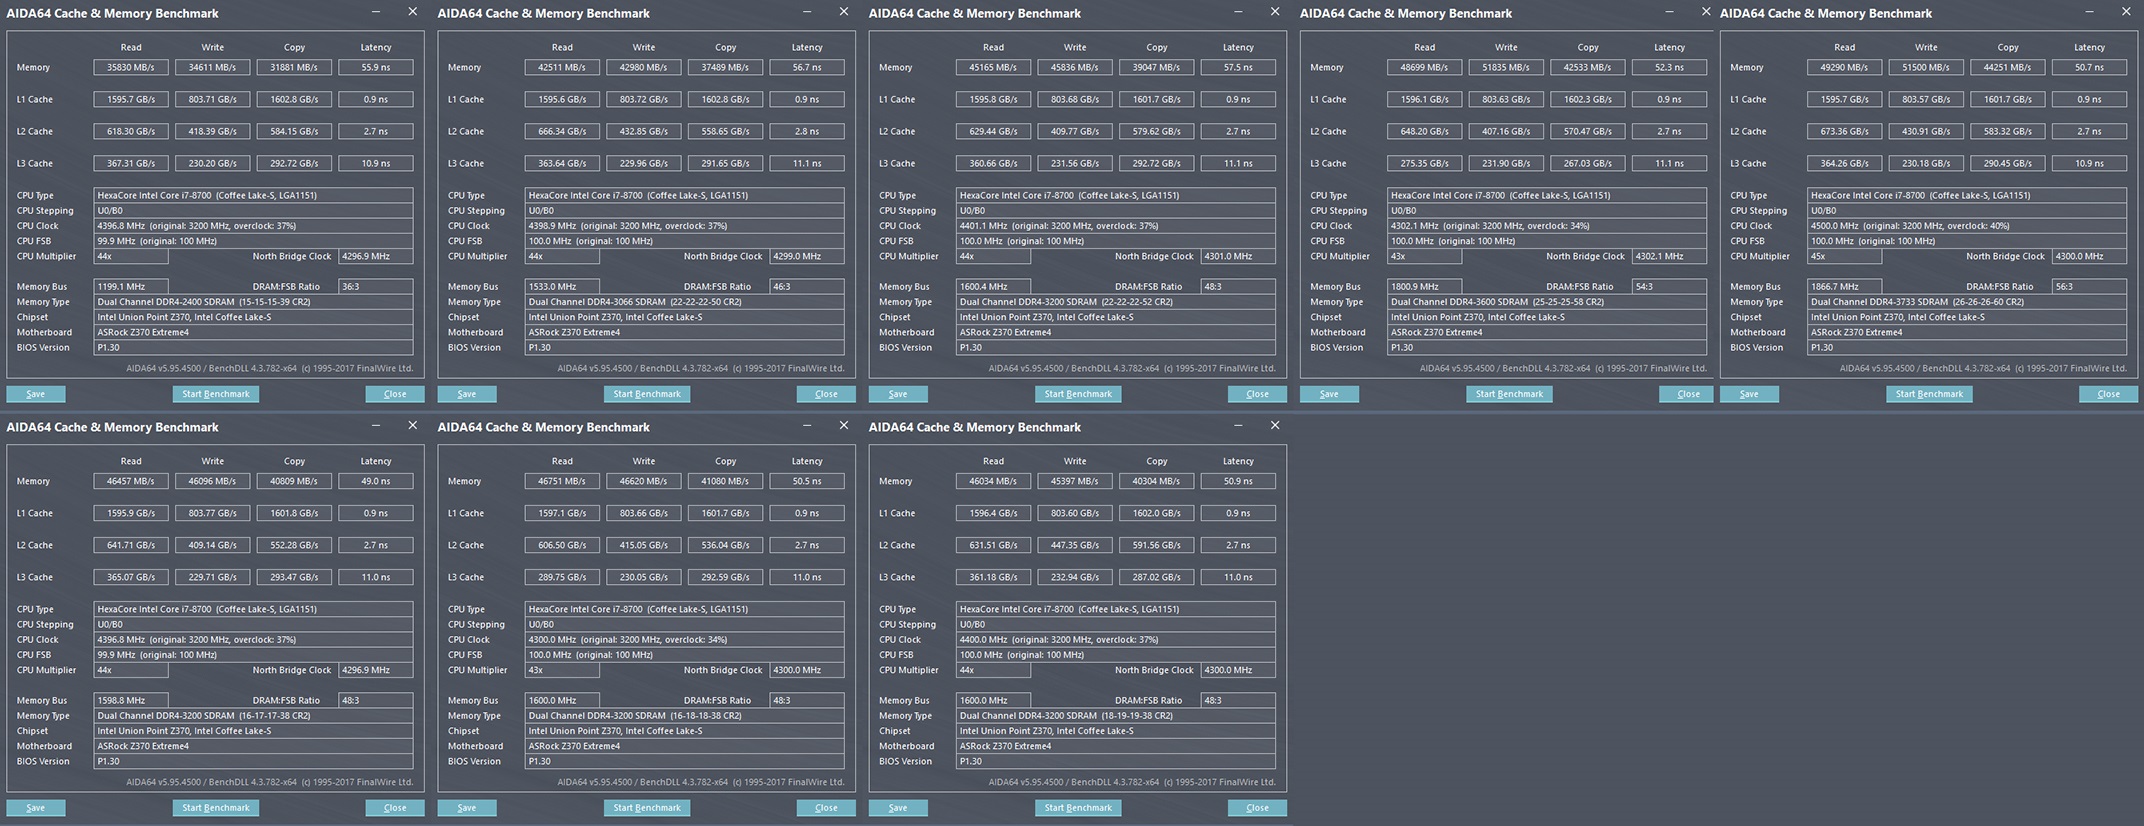Image resolution: width=2144 pixels, height=826 pixels.
Task: Start Benchmark in the DDR4-3600 window
Action: pyautogui.click(x=1509, y=394)
